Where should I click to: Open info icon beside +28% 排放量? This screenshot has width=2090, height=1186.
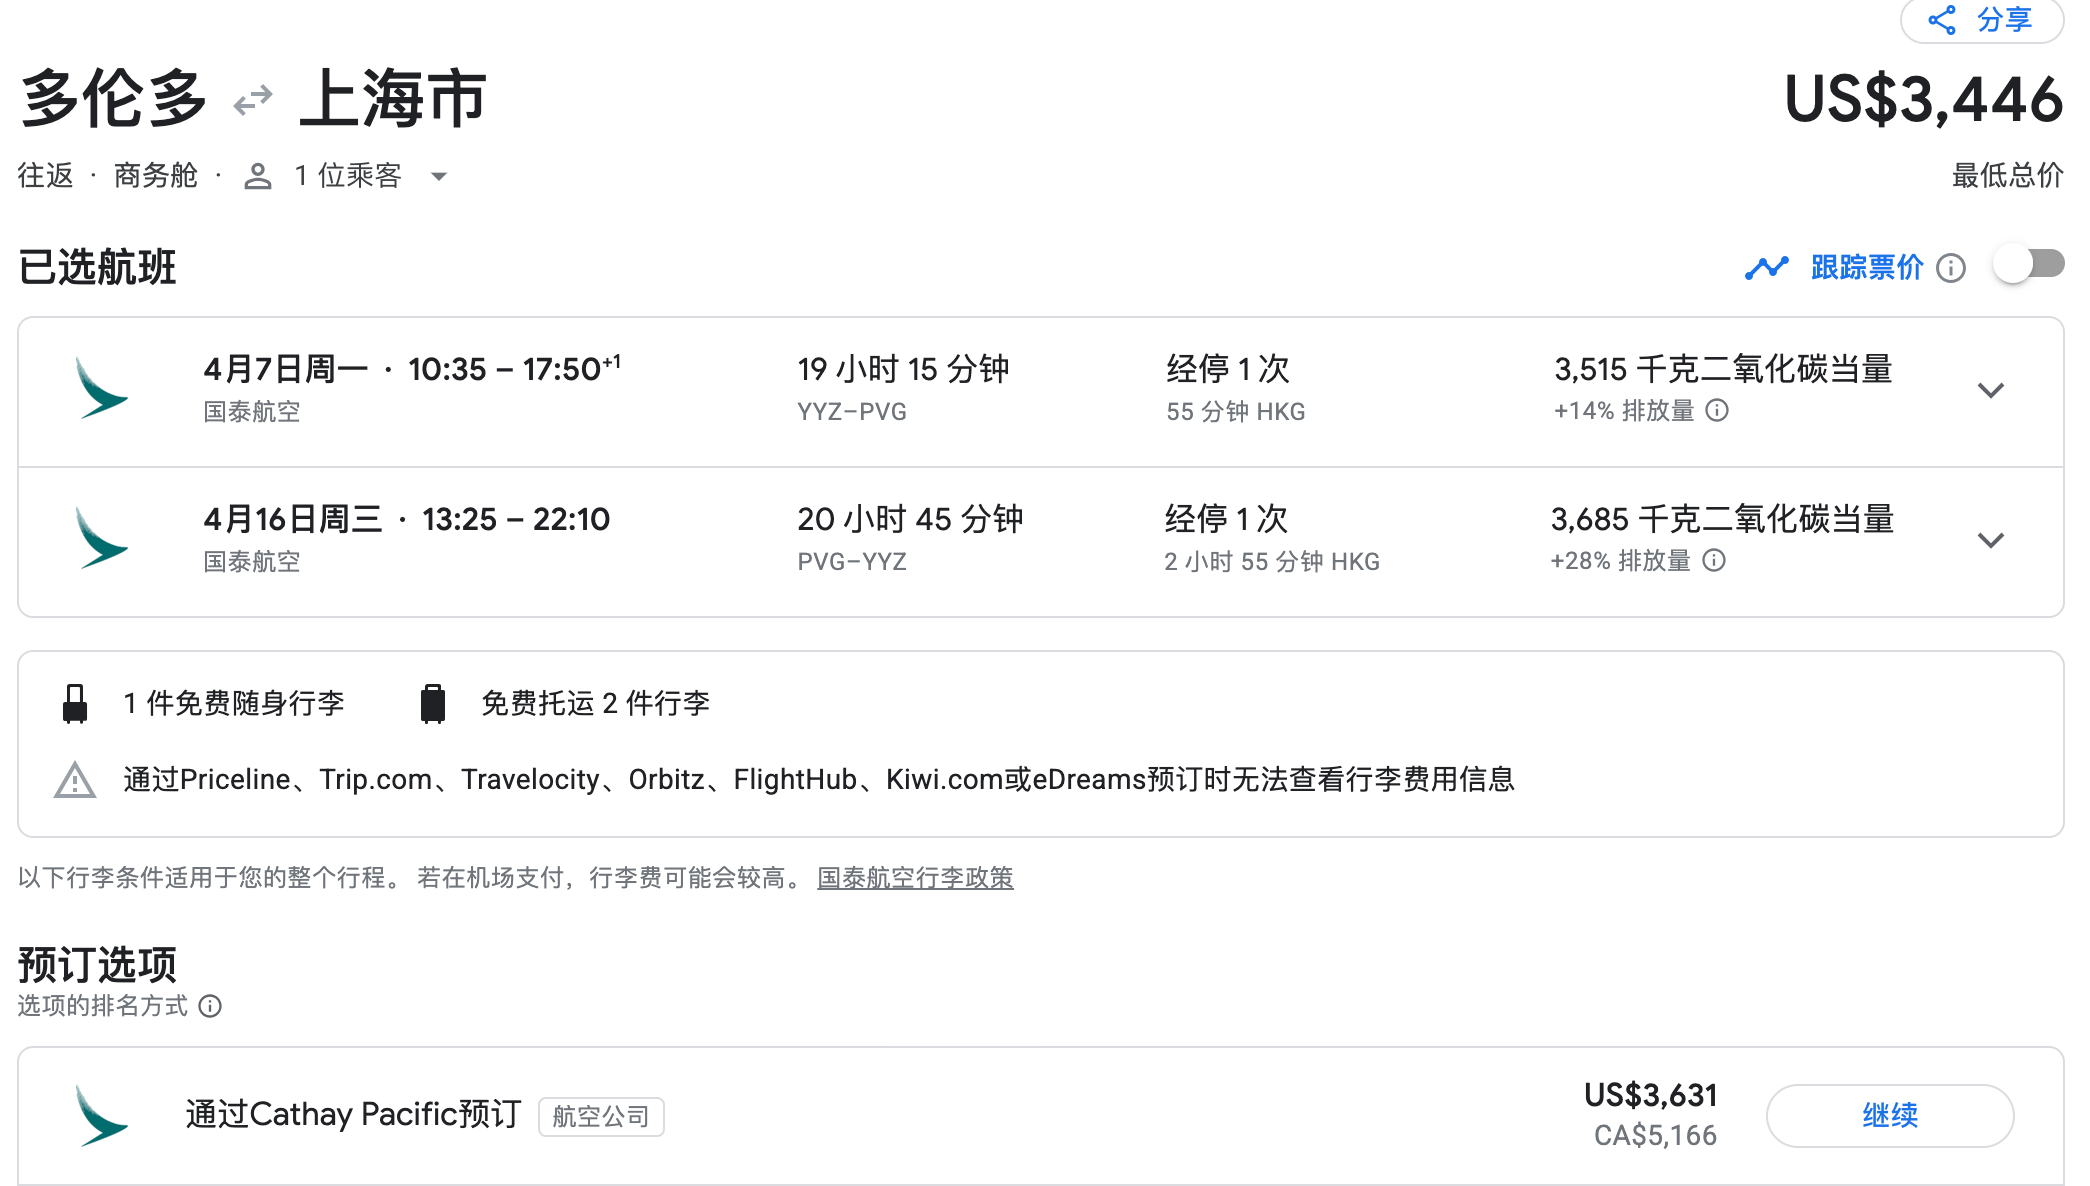[x=1714, y=561]
